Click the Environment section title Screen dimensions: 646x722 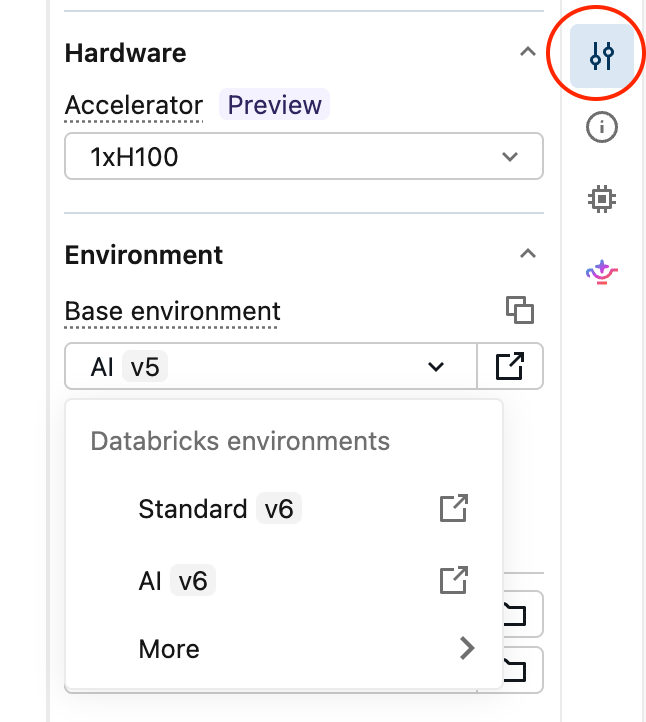[x=144, y=255]
